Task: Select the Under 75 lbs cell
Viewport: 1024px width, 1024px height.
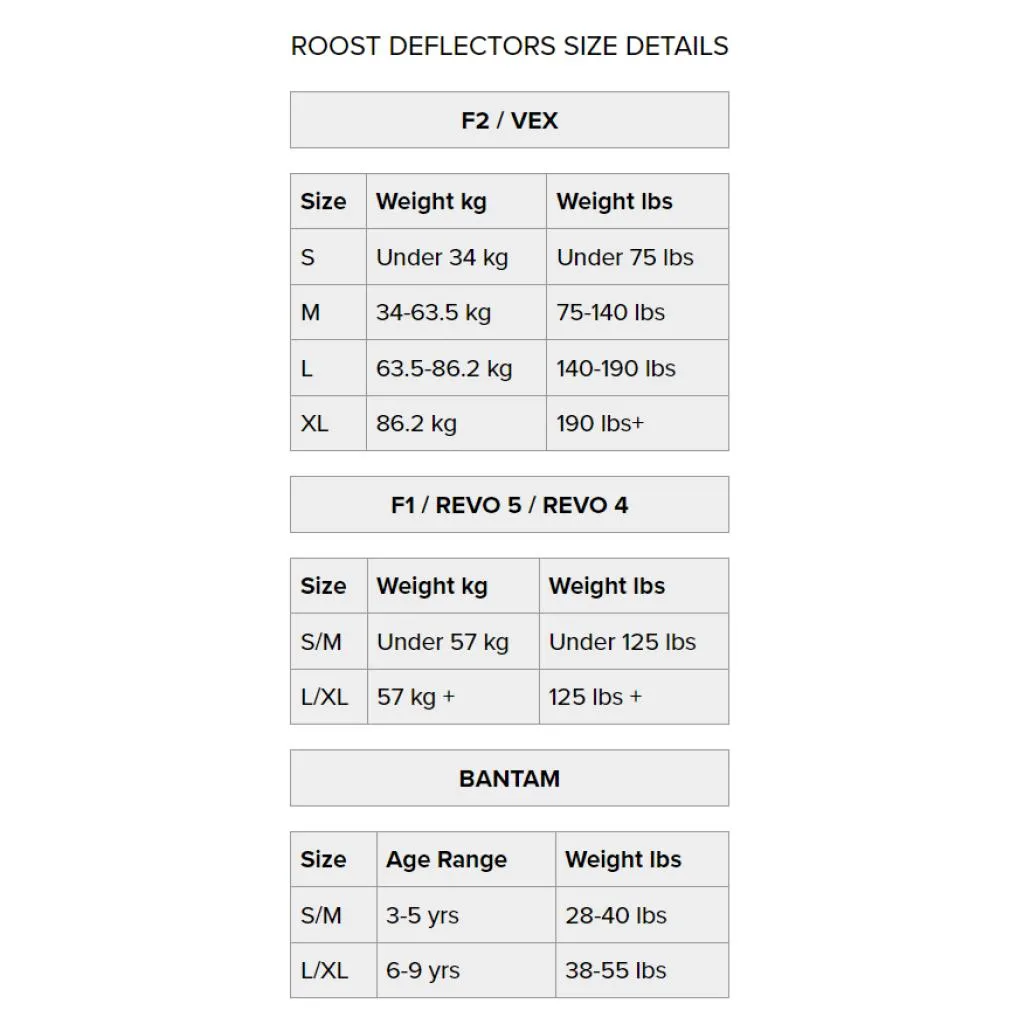Action: click(x=637, y=257)
